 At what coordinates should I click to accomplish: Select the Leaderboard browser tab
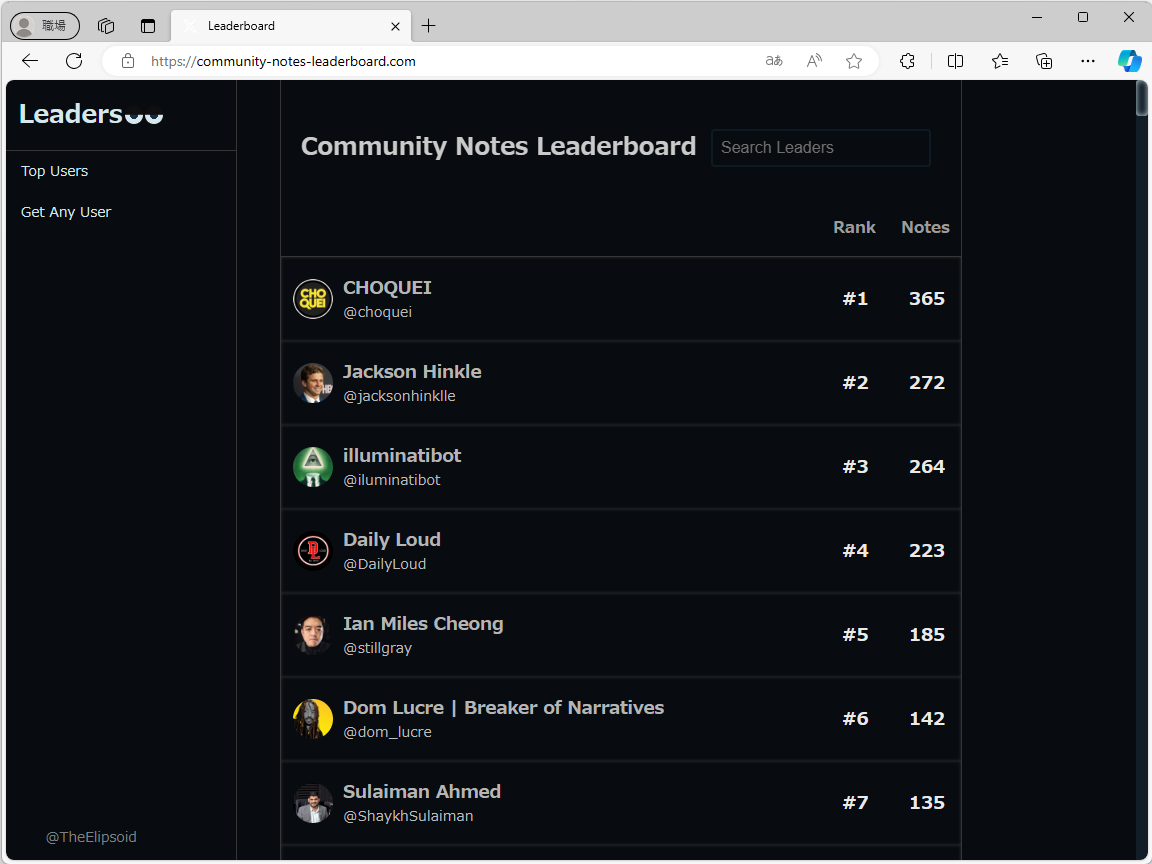(x=291, y=26)
